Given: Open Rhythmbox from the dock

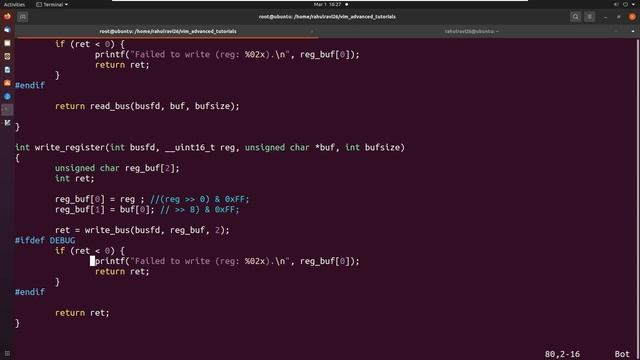Looking at the screenshot, I should [7, 57].
